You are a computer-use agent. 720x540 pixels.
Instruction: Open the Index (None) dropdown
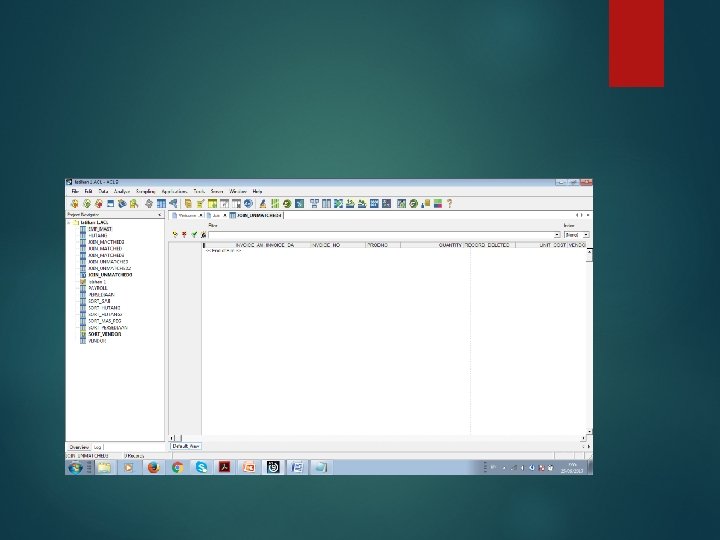tap(576, 235)
